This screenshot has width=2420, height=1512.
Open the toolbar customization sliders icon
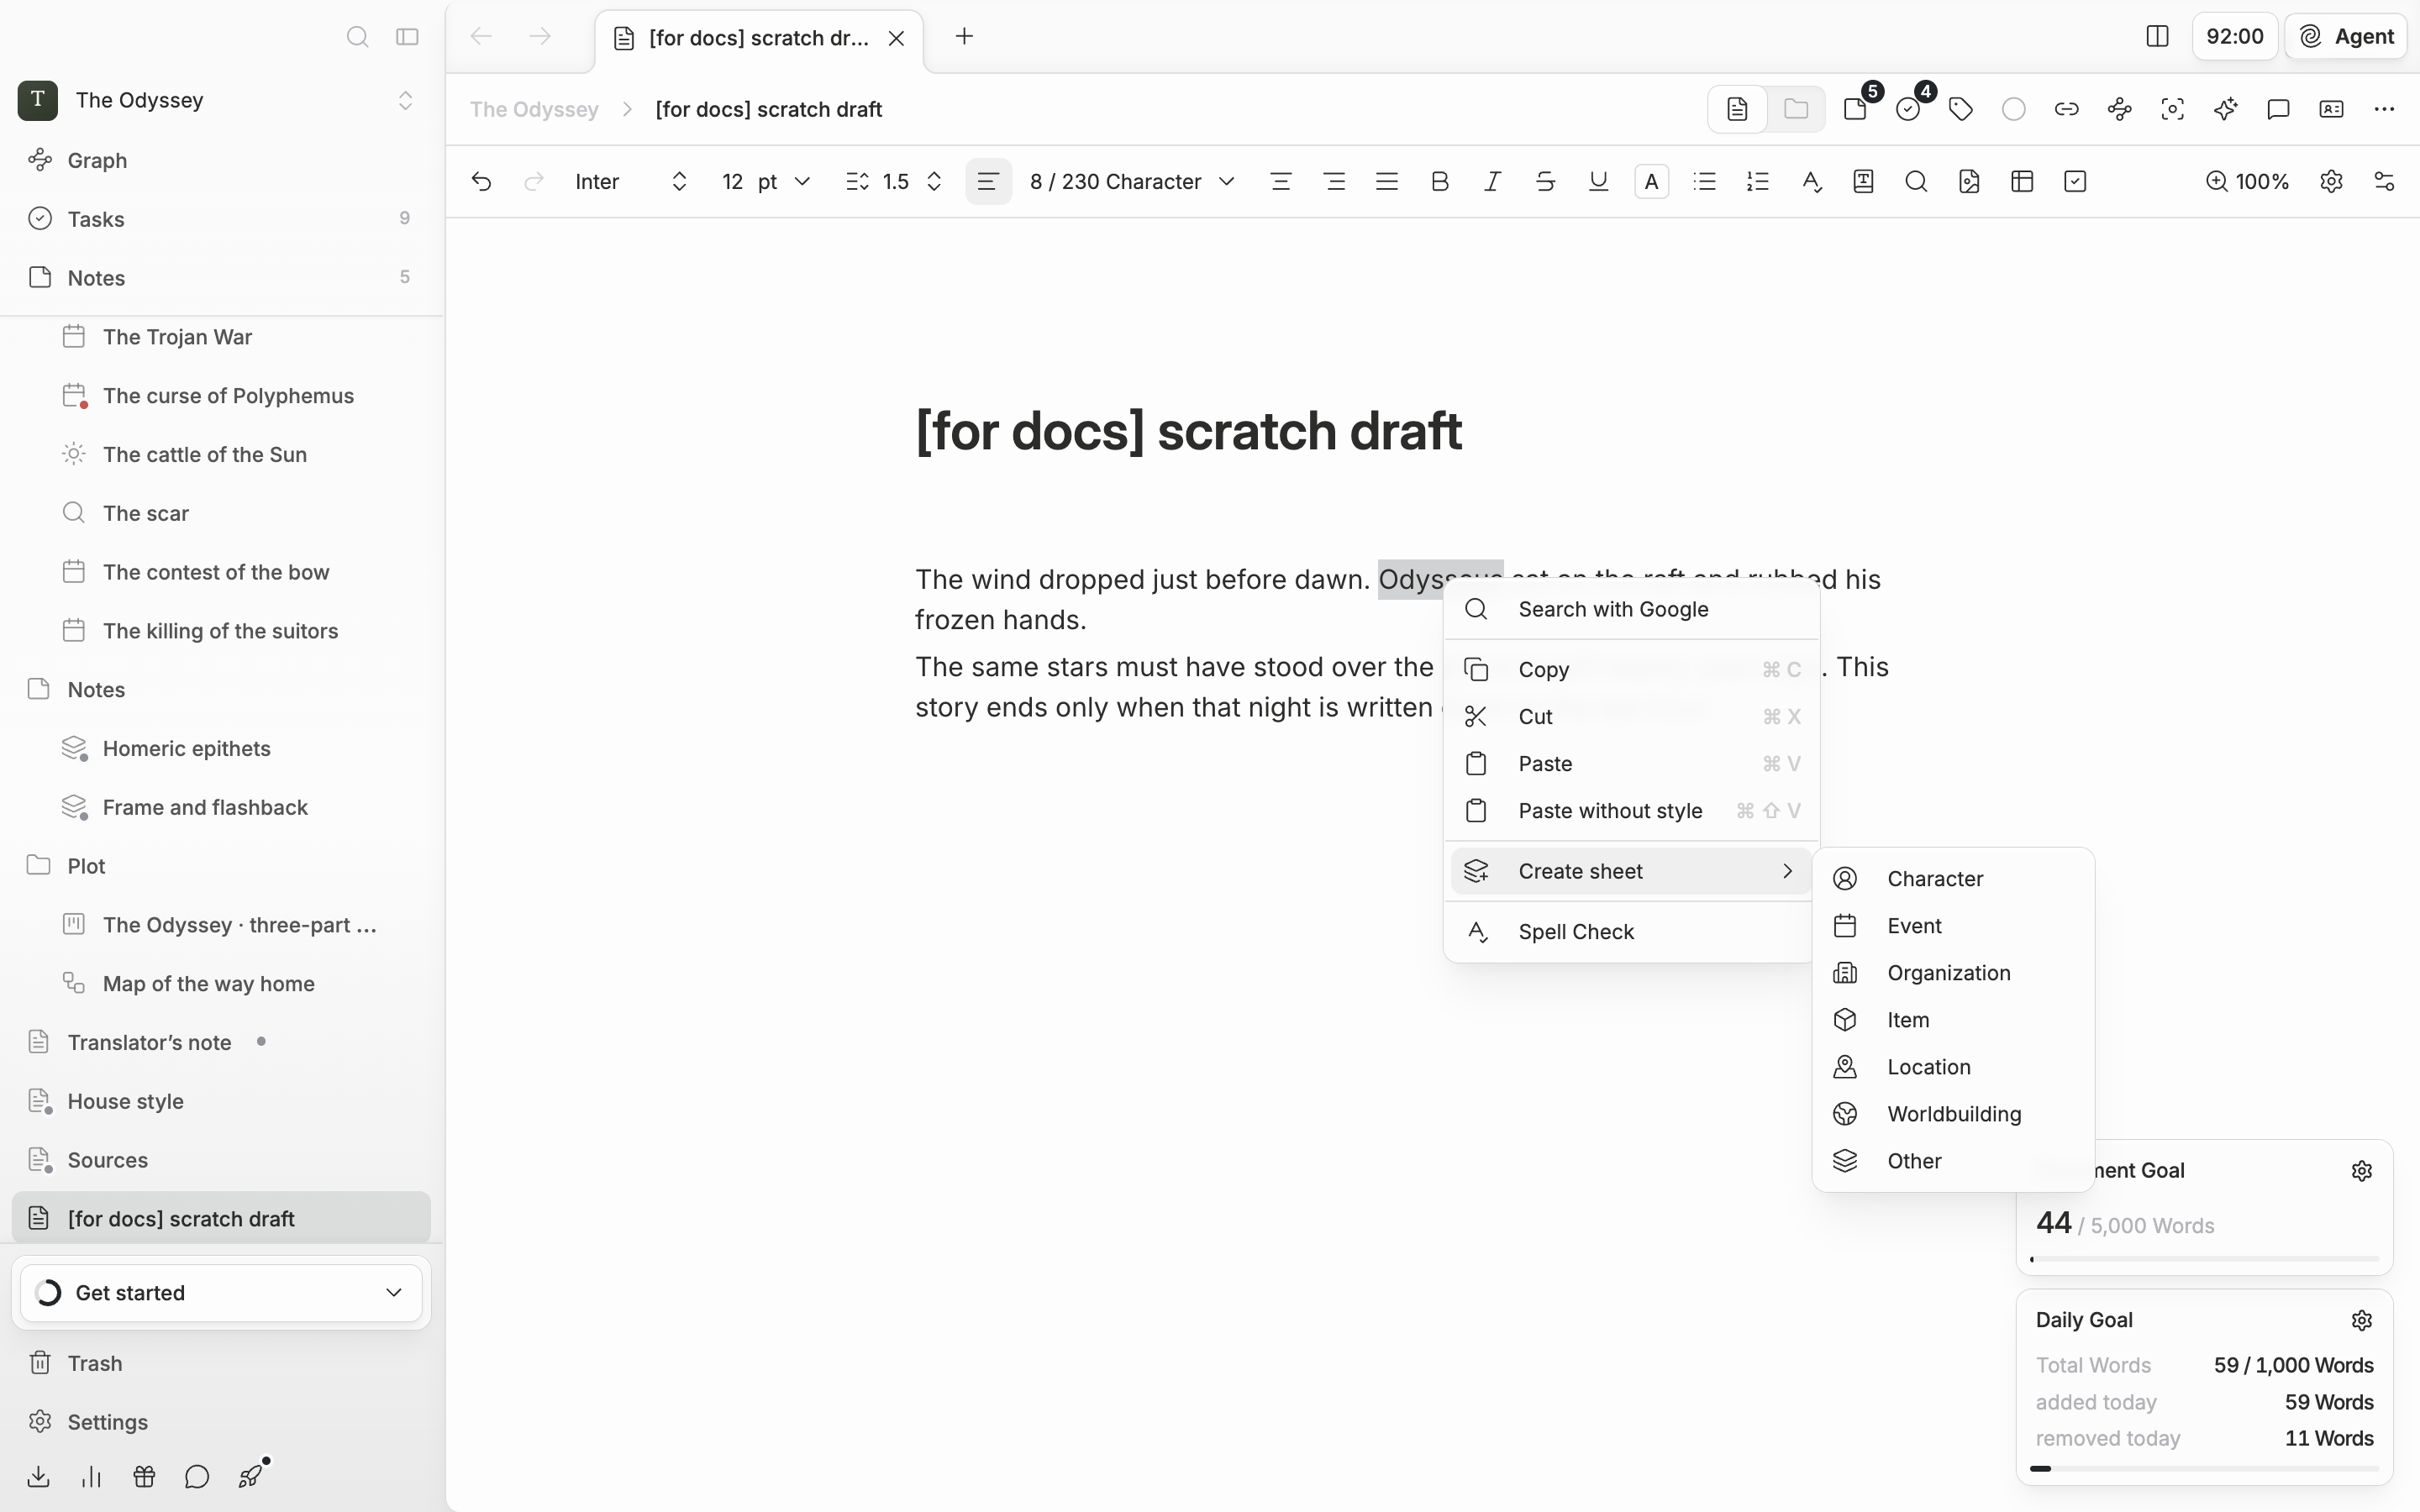[x=2384, y=181]
